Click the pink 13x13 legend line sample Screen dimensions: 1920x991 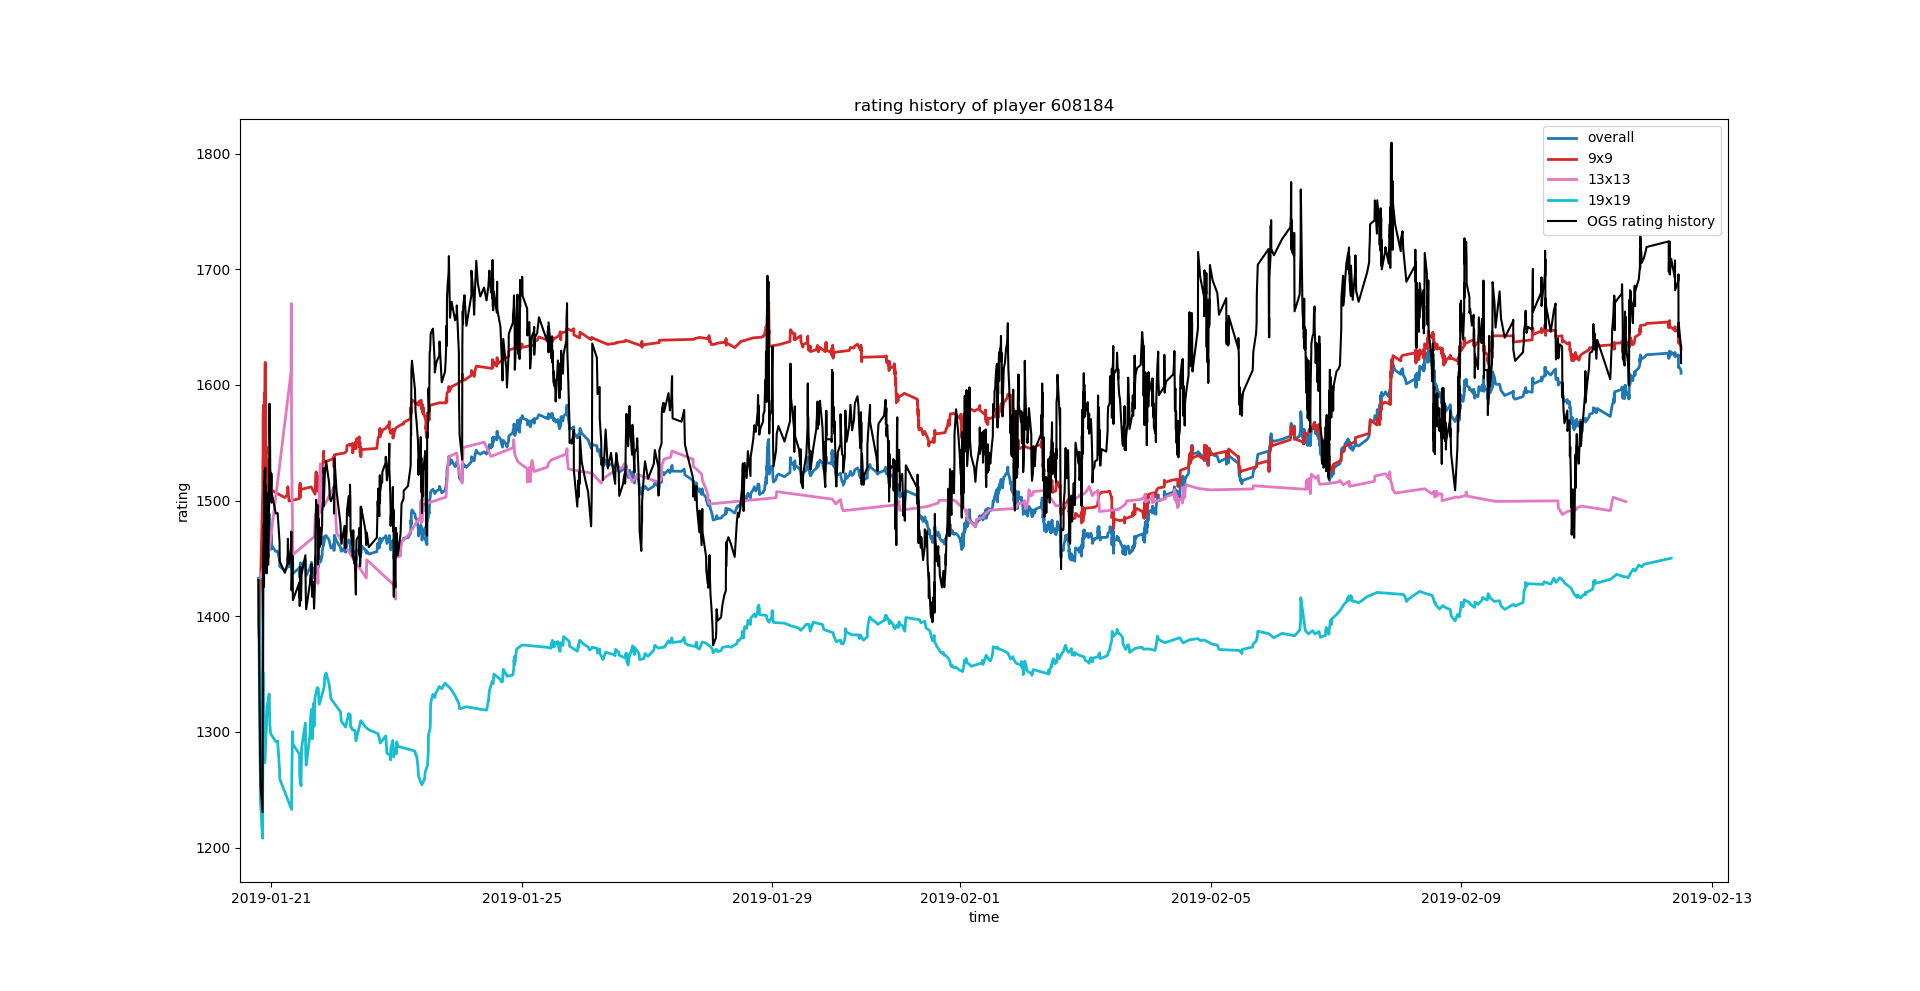coord(1562,180)
